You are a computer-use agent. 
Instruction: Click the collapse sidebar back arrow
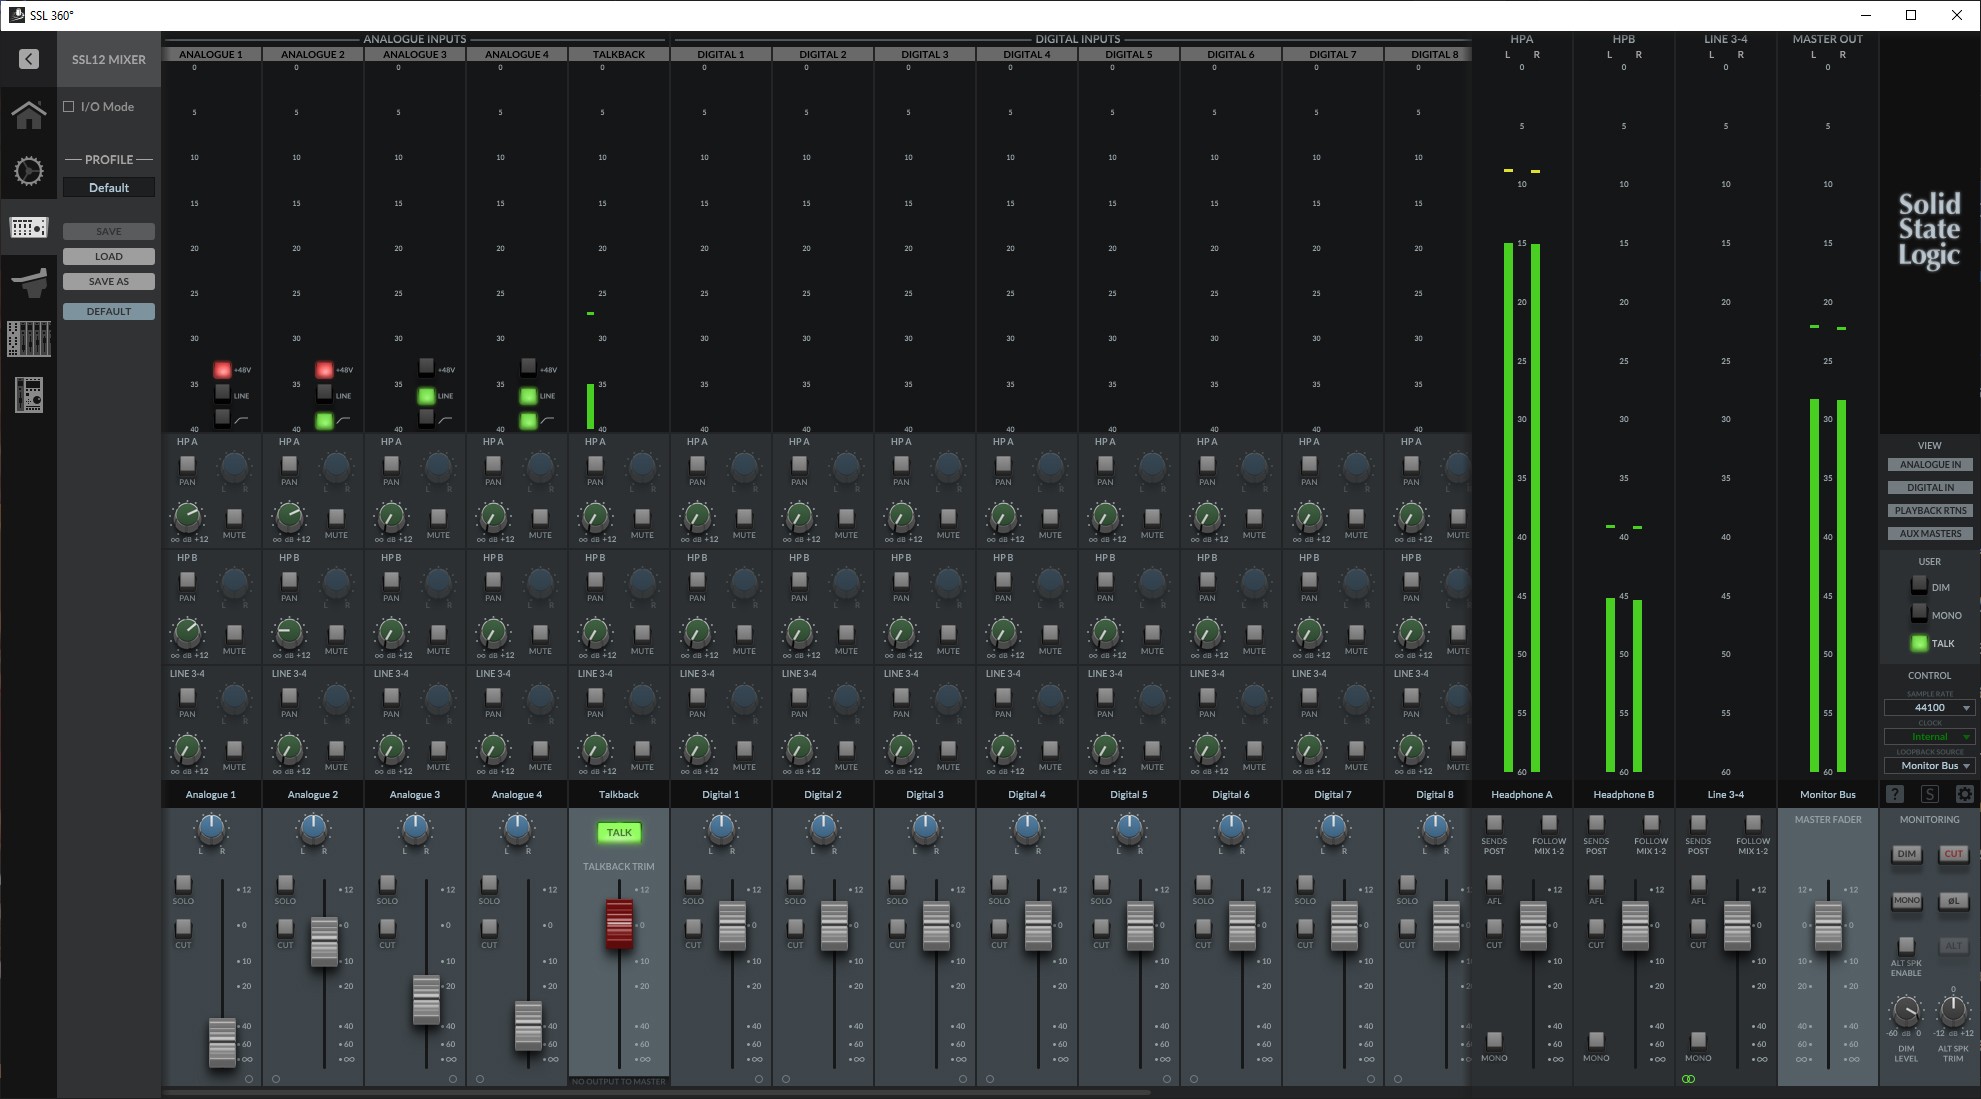click(x=29, y=59)
